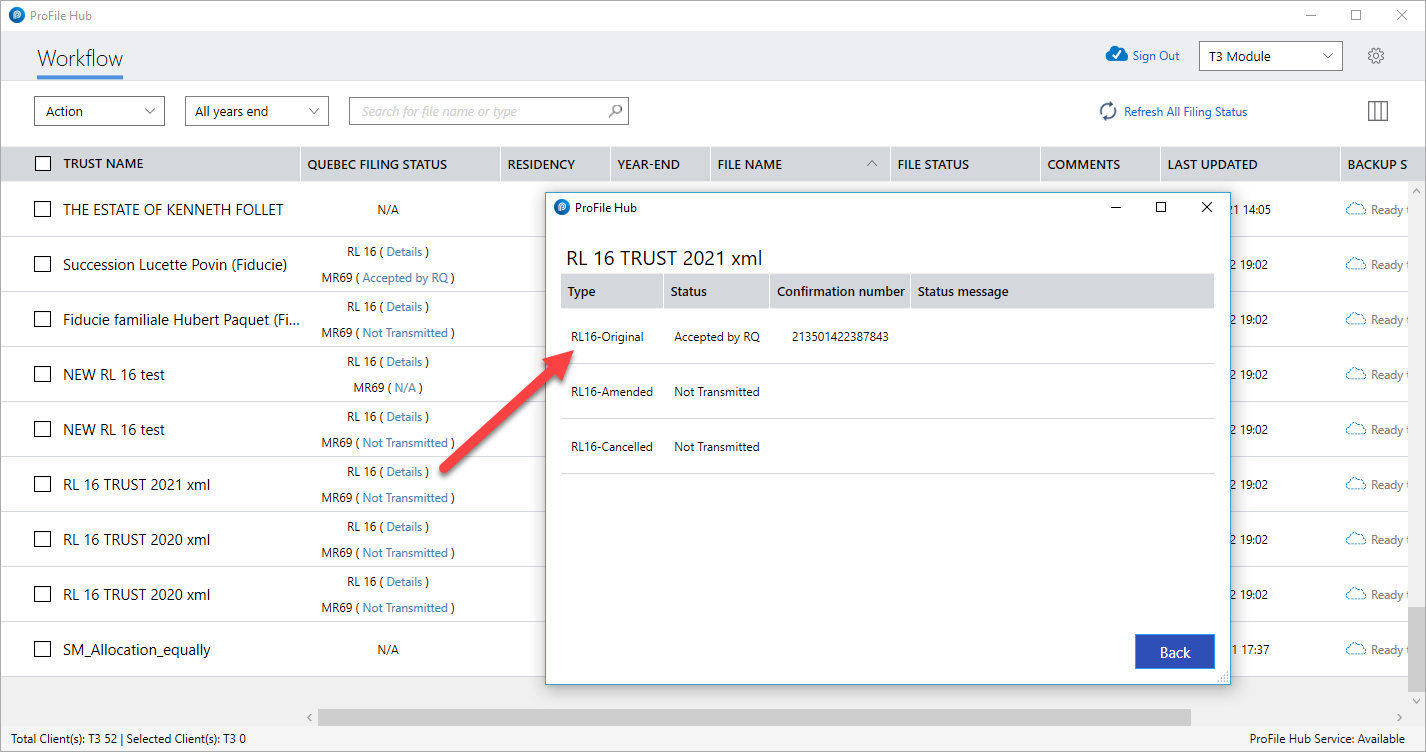Viewport: 1426px width, 752px height.
Task: Click backup cloud icon for Succession Lucette Povin
Action: point(1356,264)
